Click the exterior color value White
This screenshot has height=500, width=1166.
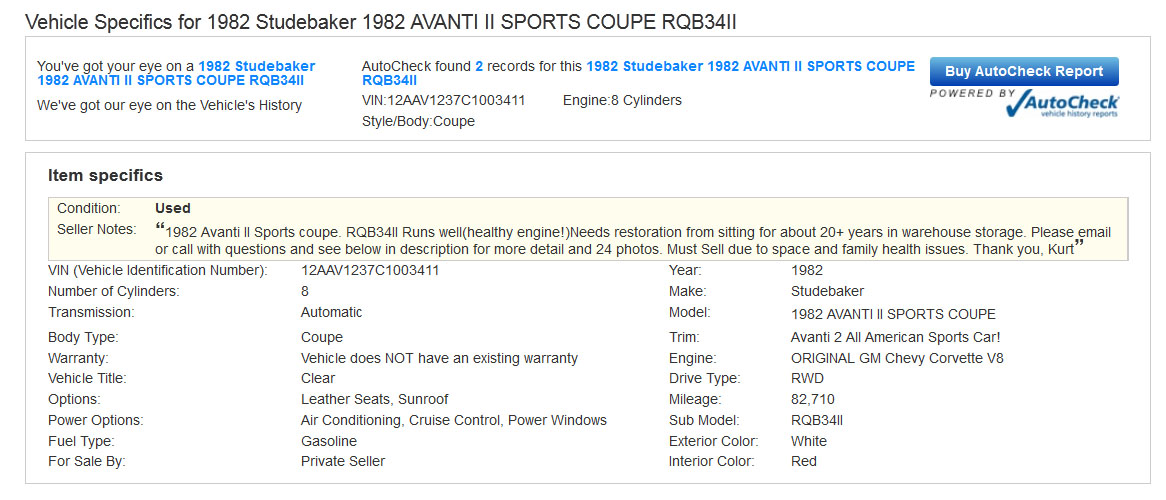809,441
